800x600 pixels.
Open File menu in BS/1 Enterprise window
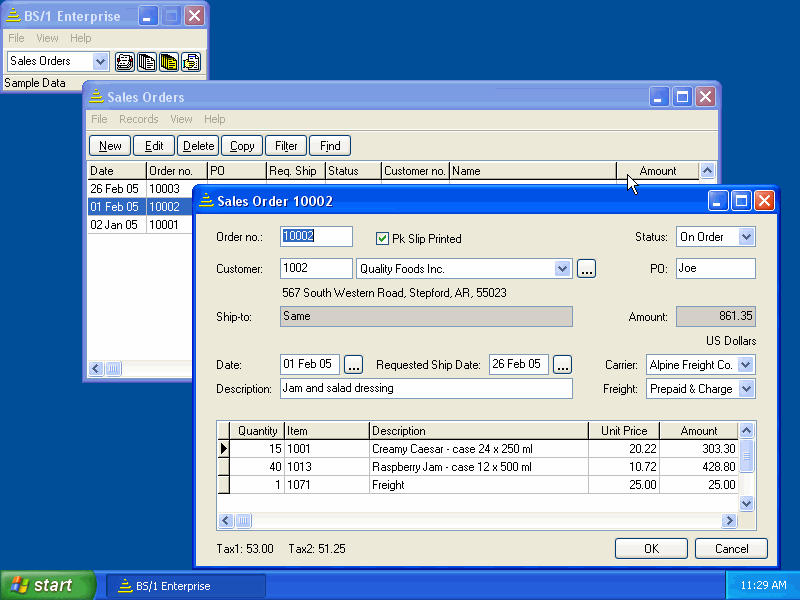[x=16, y=38]
